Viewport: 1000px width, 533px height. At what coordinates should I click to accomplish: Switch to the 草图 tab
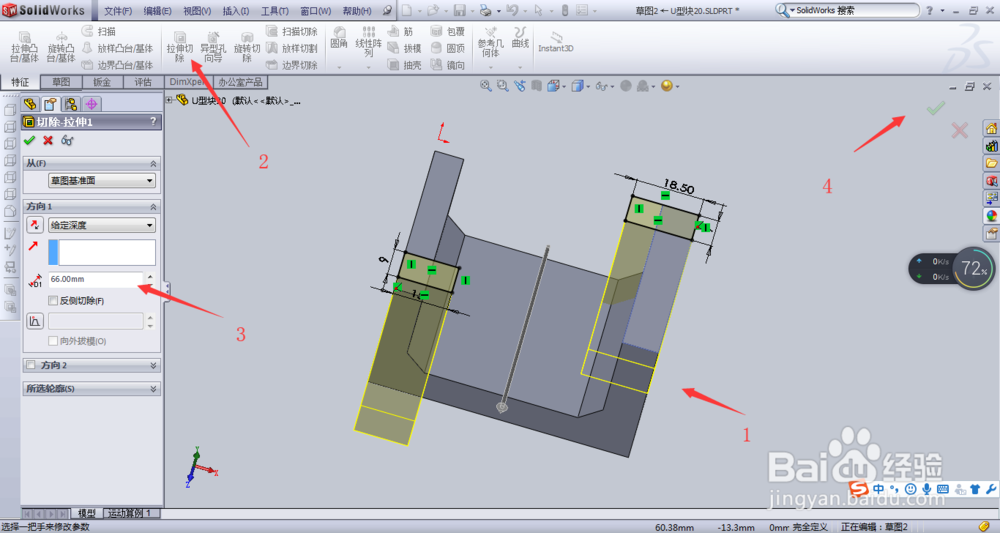click(x=61, y=82)
